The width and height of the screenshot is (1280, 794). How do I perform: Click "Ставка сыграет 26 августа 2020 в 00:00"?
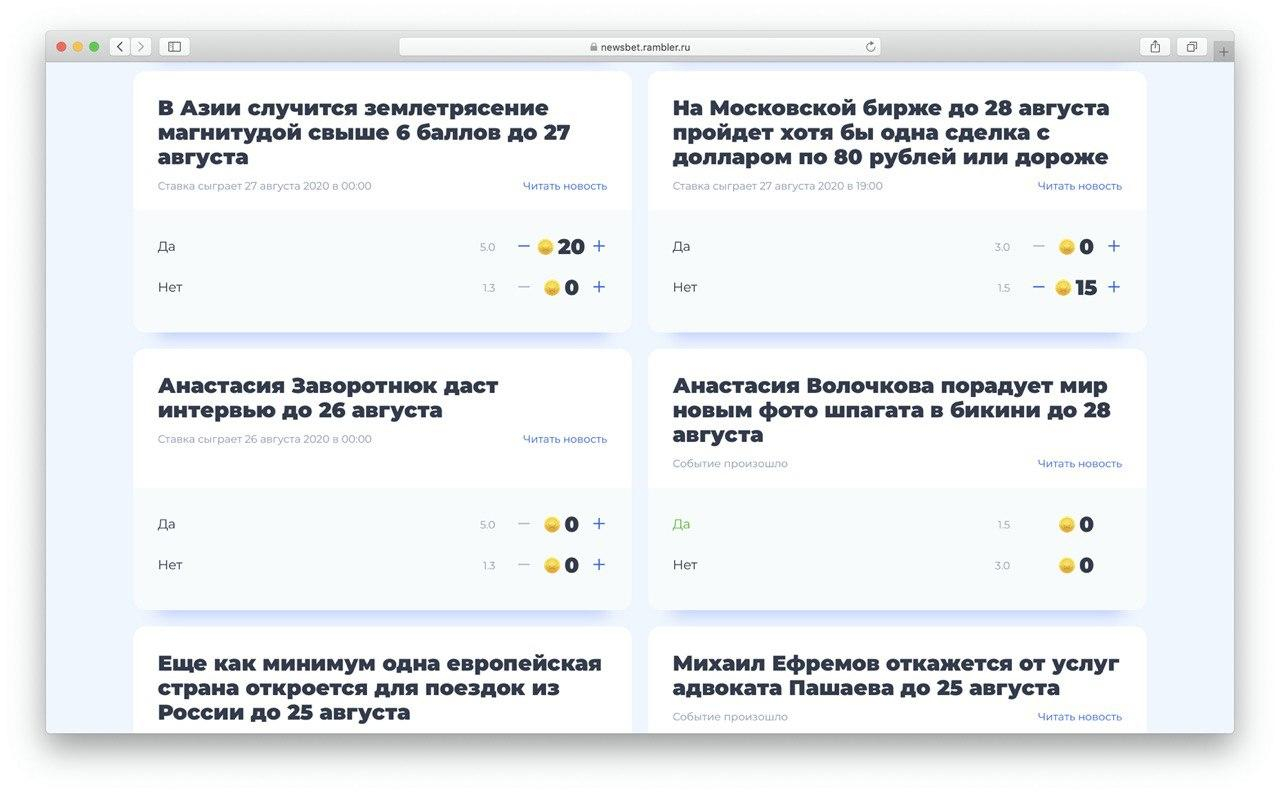265,439
